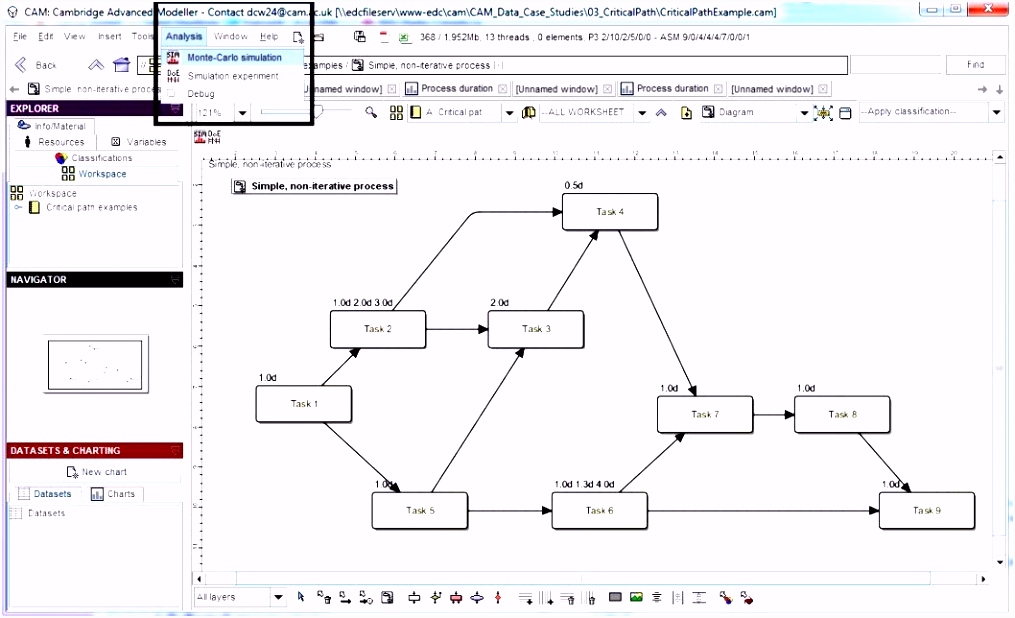Open the zoom percentage dropdown
1015x618 pixels.
[242, 113]
